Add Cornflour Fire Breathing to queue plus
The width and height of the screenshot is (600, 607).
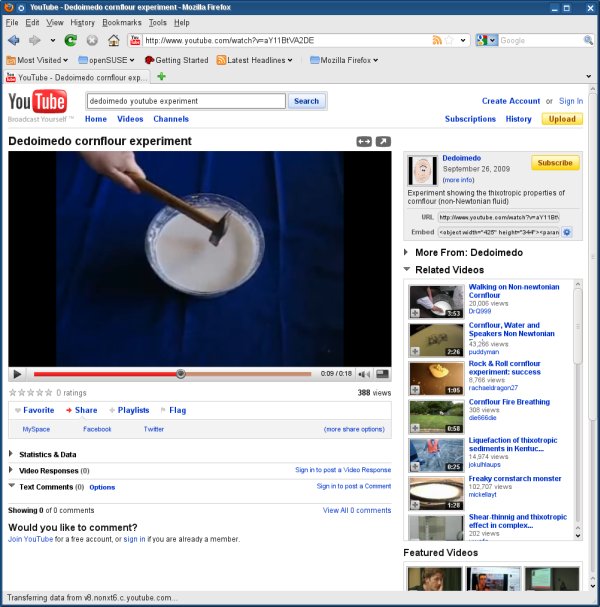point(415,428)
